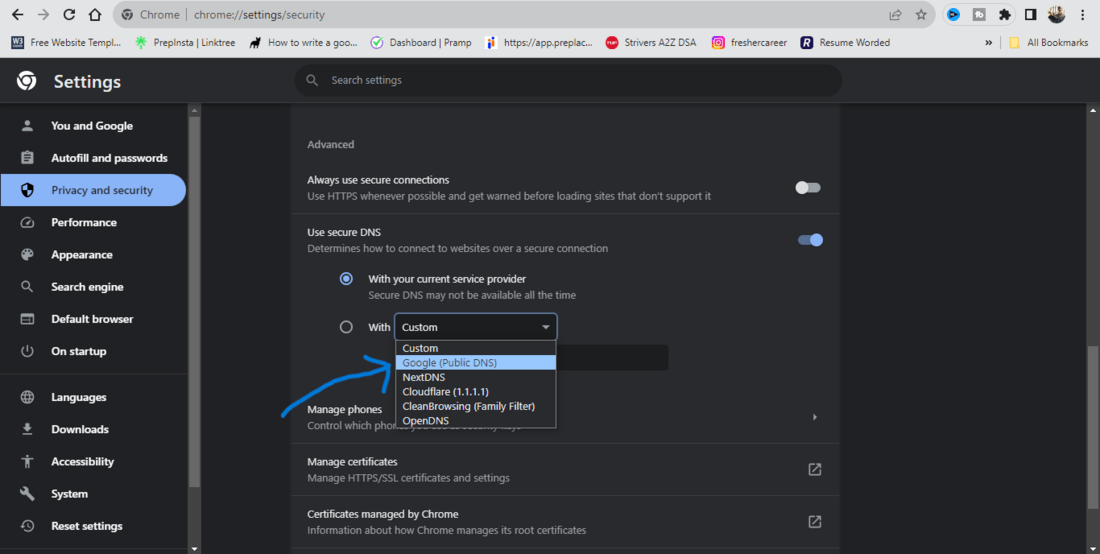Open You and Google settings
This screenshot has width=1100, height=554.
[93, 126]
